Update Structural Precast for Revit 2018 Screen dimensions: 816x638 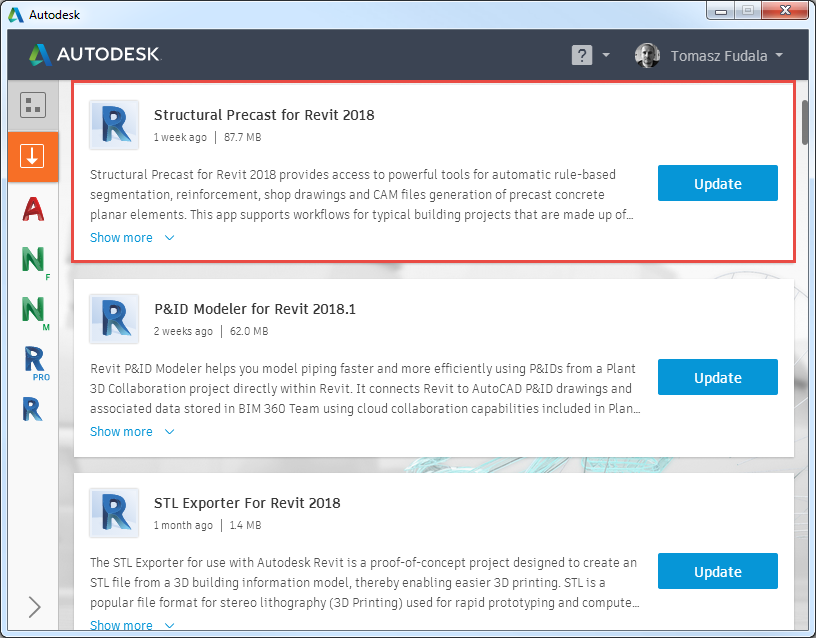coord(717,183)
